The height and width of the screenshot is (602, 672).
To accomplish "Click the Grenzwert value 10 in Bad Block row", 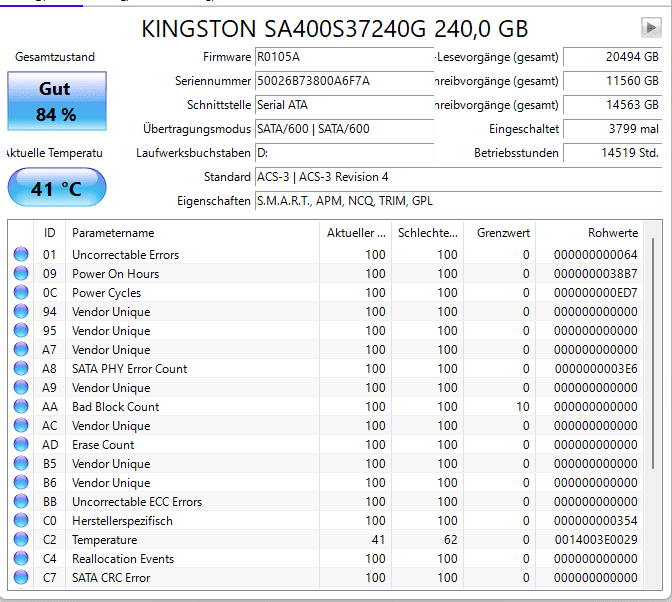I will [523, 407].
